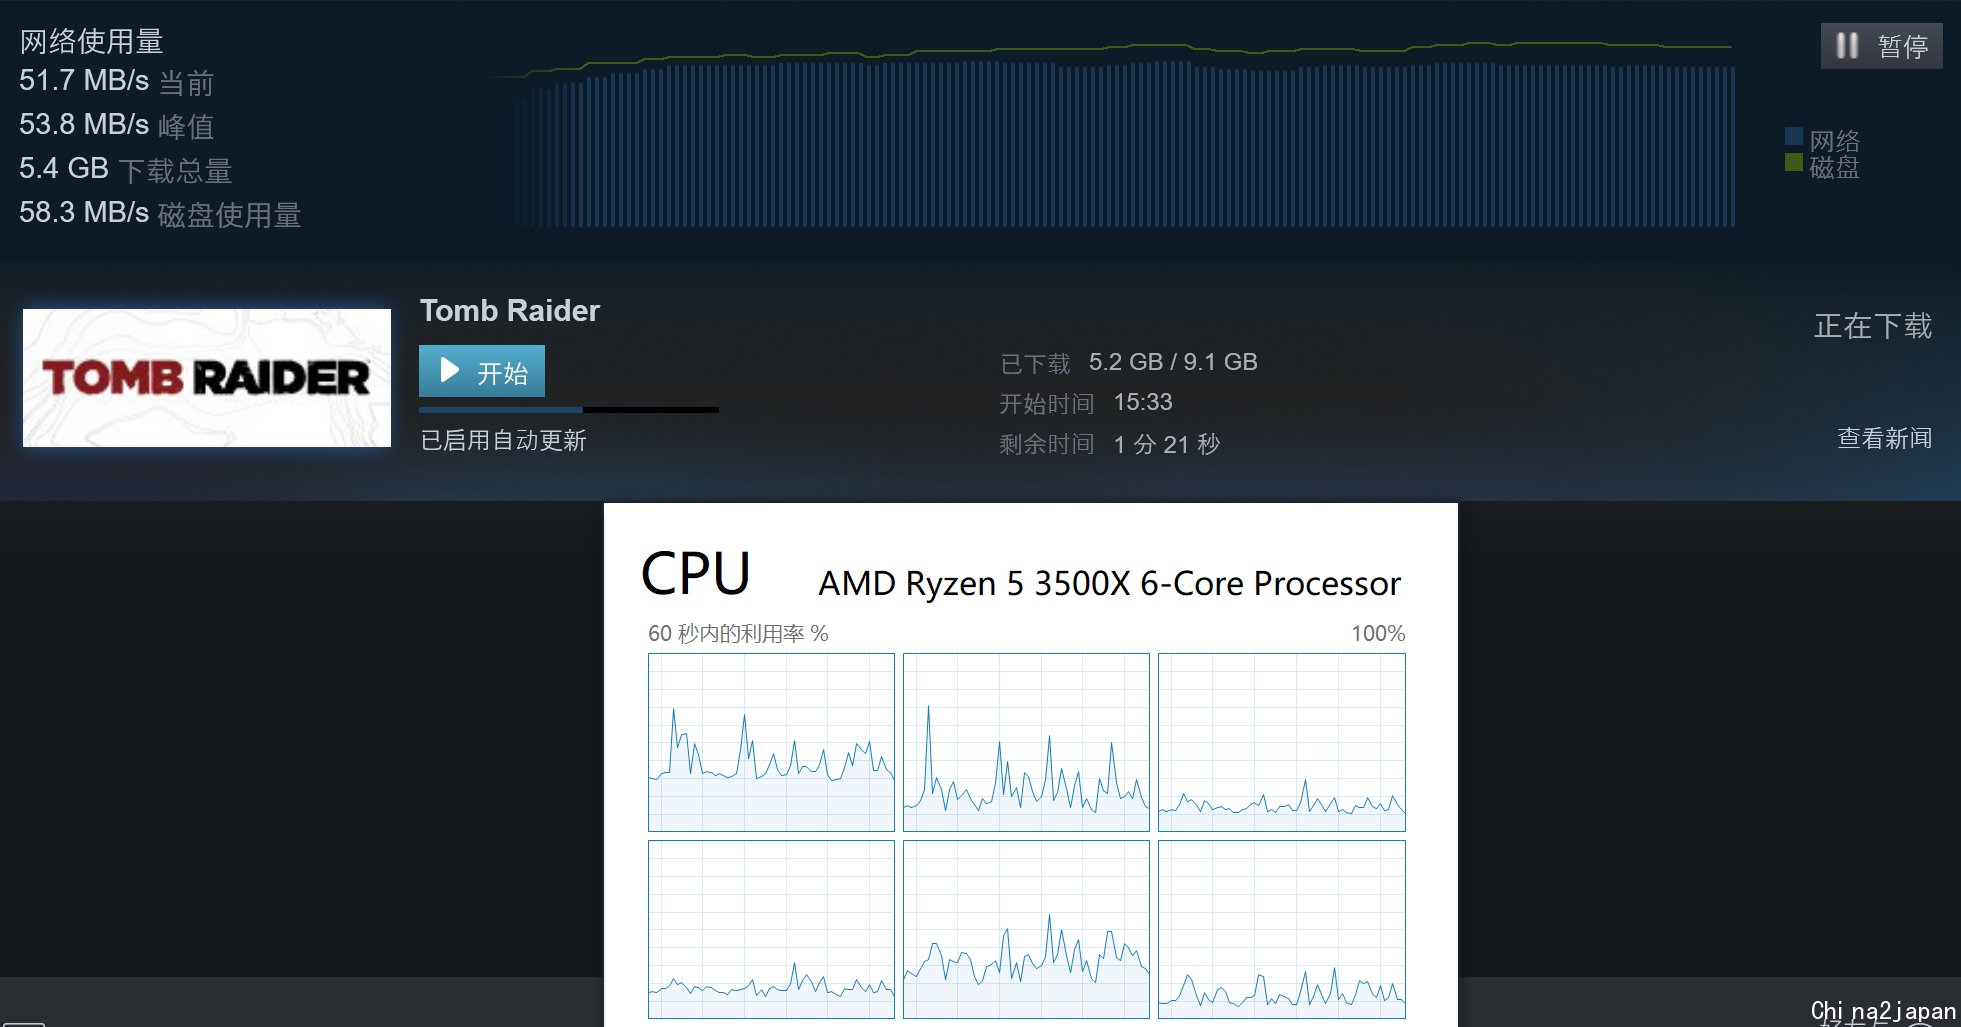Click the 5.2 GB / 9.1 GB downloaded value
Viewport: 1961px width, 1027px height.
[1173, 362]
